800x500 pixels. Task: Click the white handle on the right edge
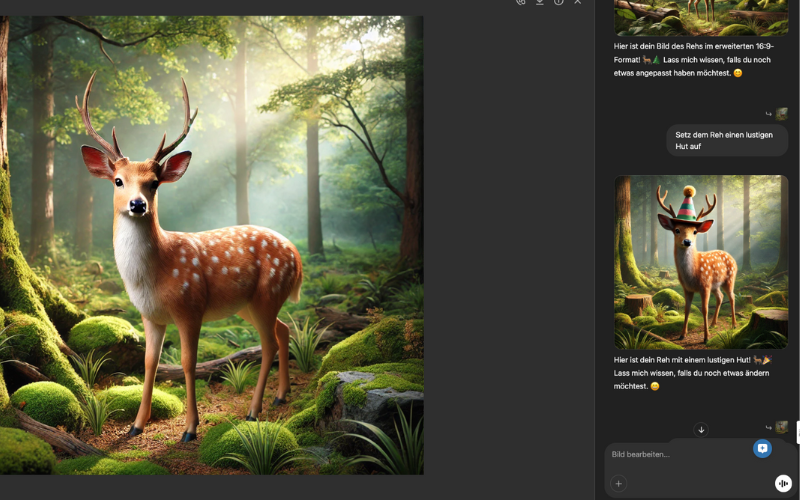(798, 432)
